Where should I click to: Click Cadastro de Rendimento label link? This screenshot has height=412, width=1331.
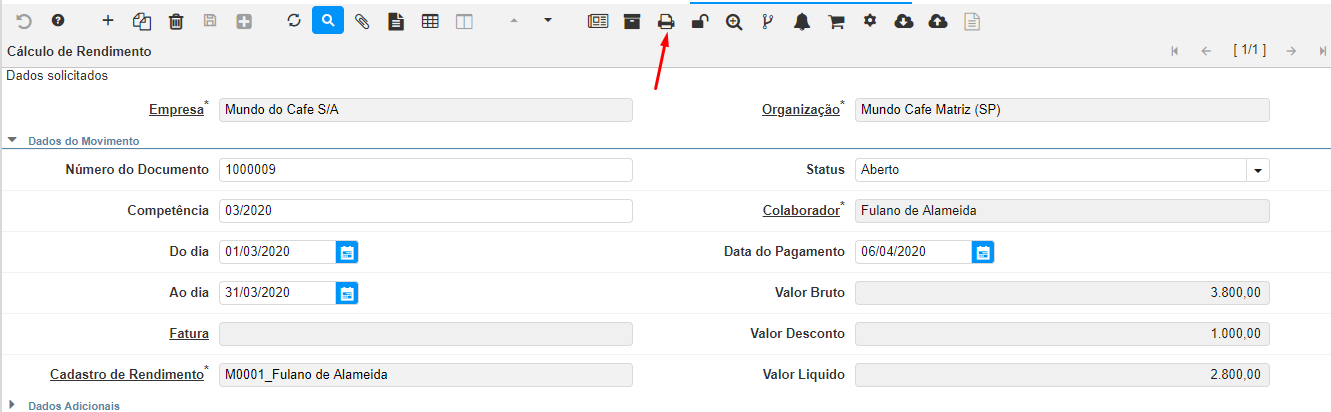(127, 375)
